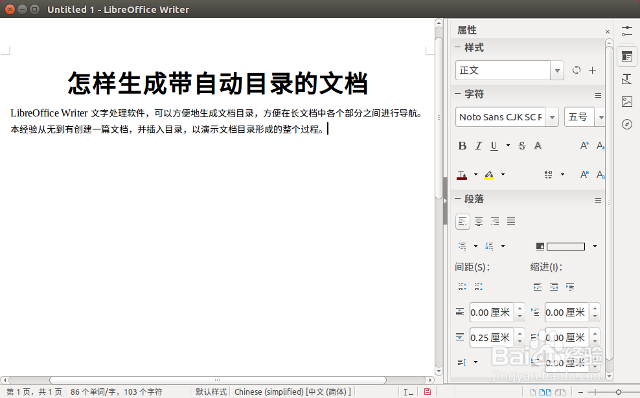Collapse the 样式 section
The width and height of the screenshot is (640, 398).
[x=458, y=47]
